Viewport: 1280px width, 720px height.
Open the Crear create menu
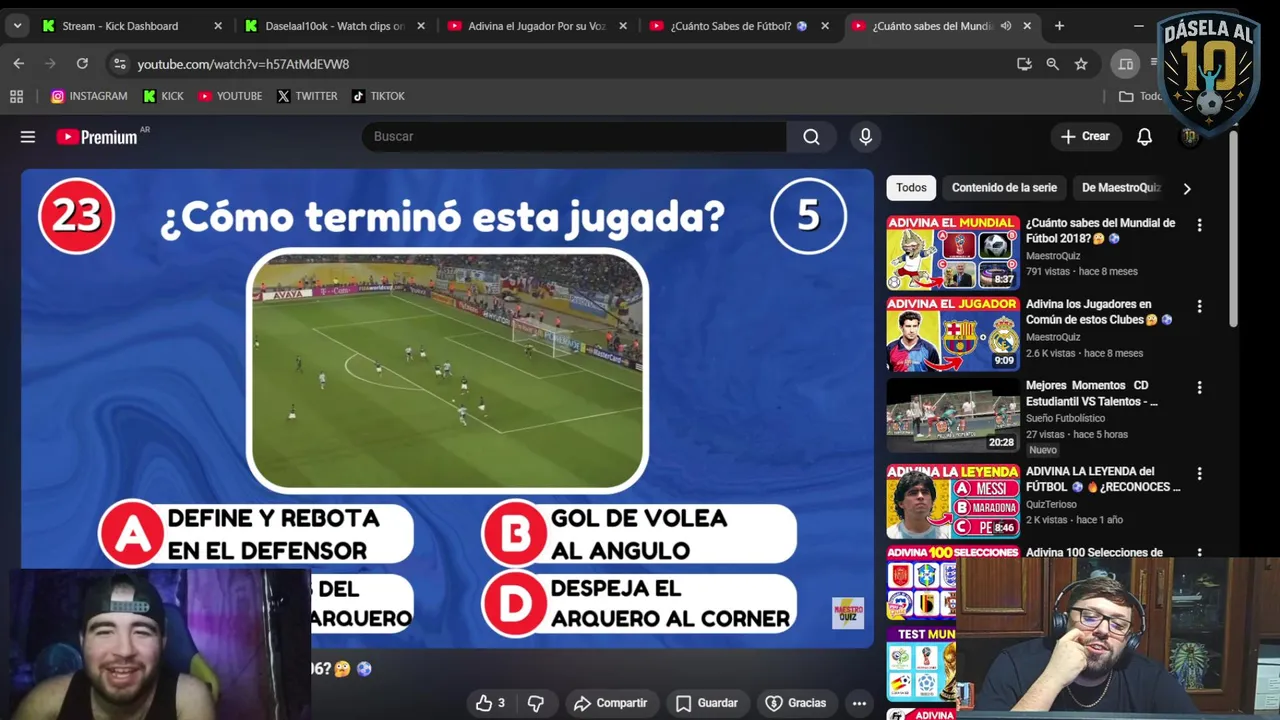[x=1085, y=136]
